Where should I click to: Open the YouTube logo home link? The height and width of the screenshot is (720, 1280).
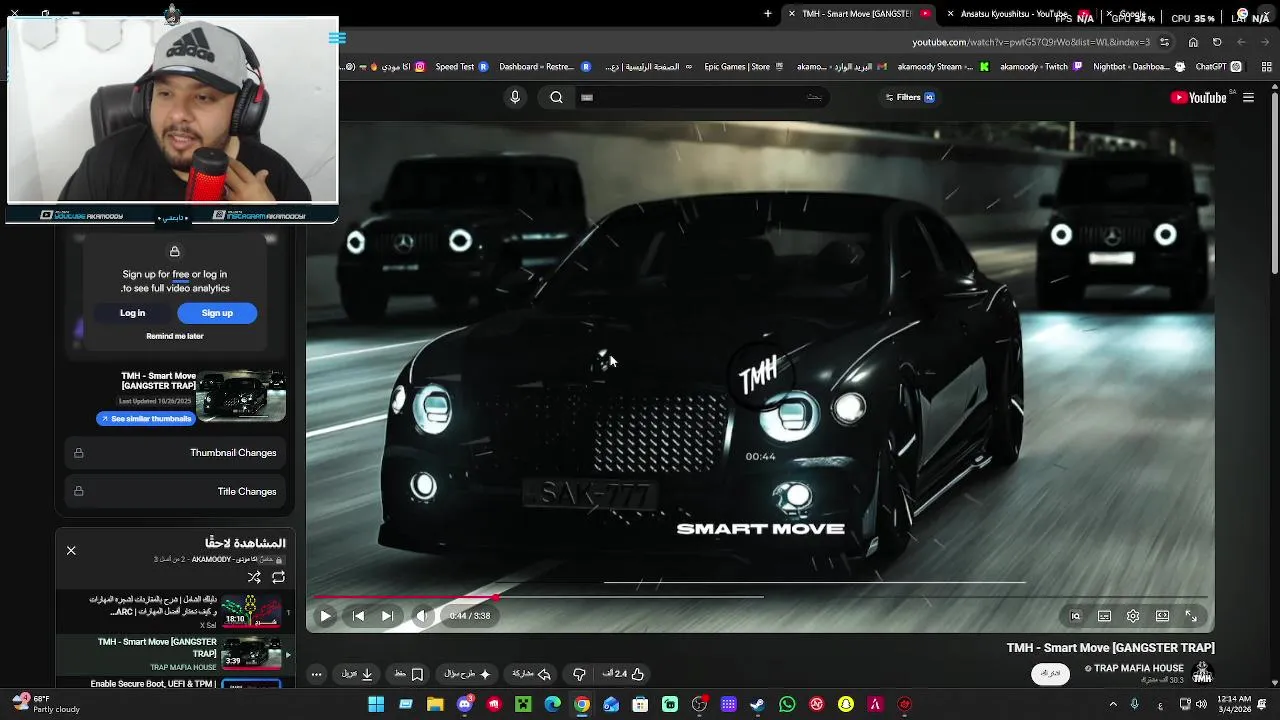[1199, 97]
